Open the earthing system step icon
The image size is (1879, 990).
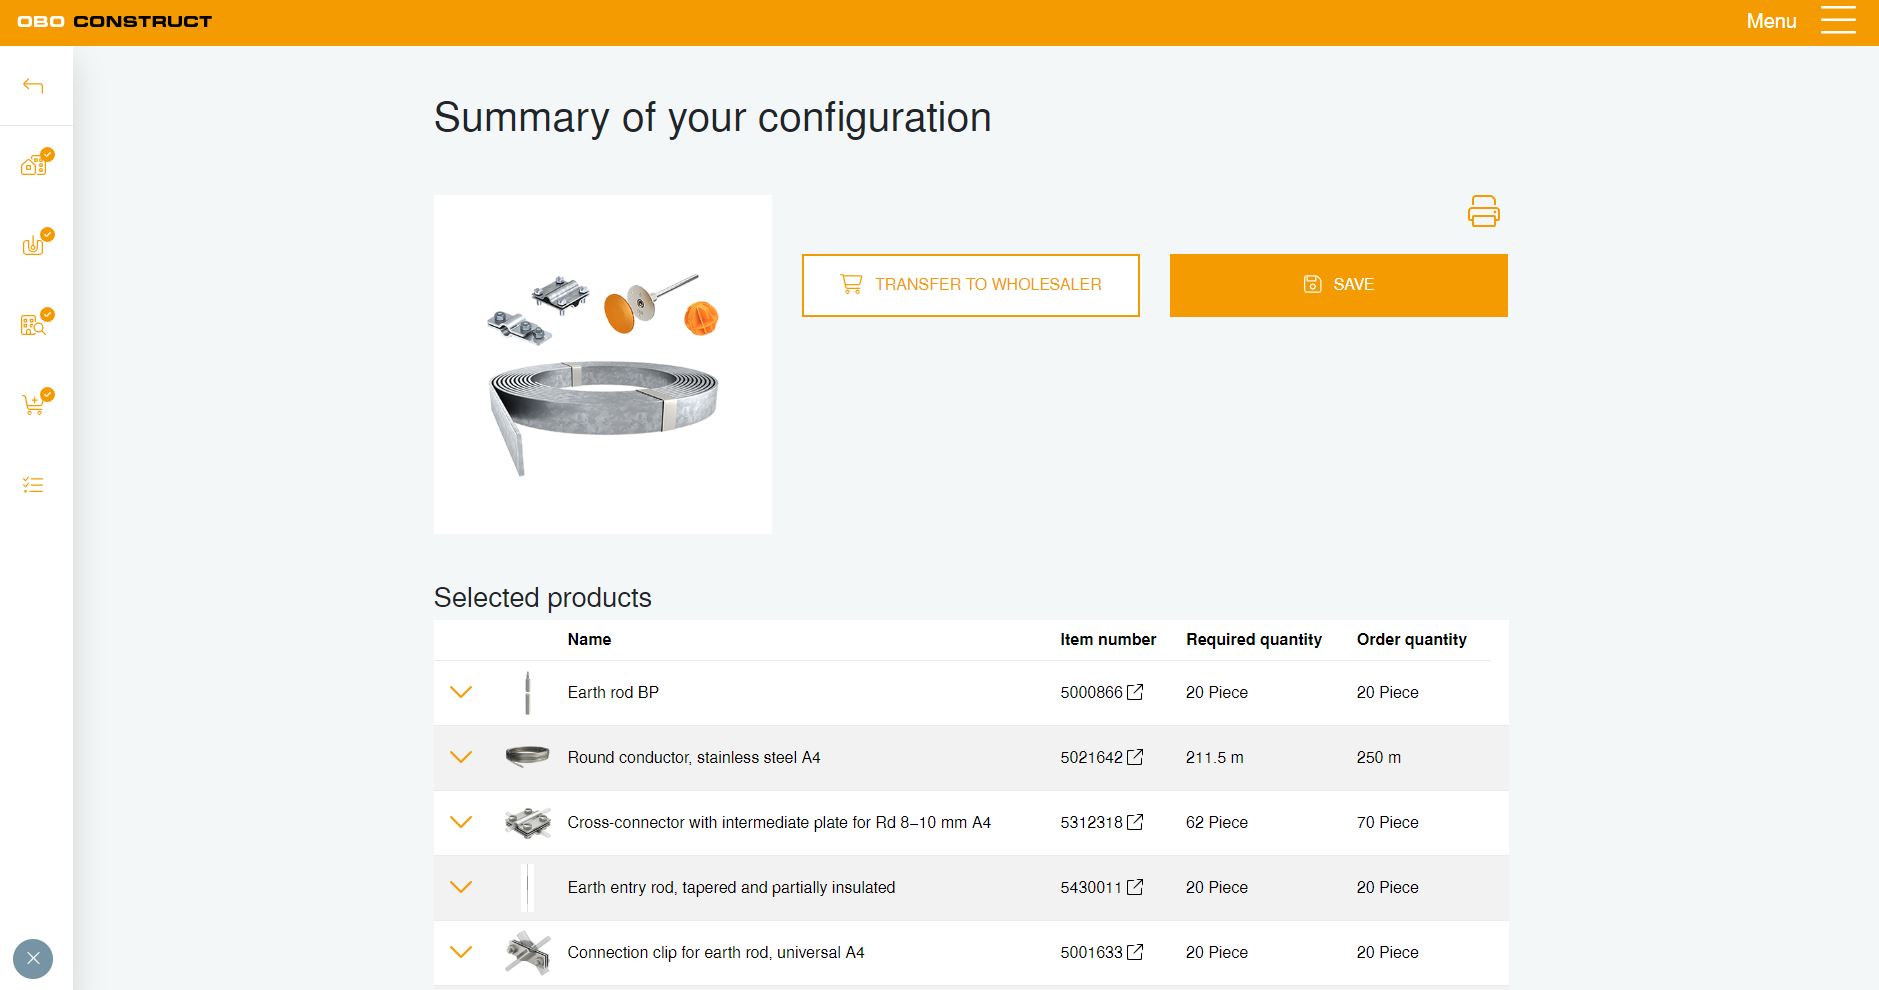pos(34,245)
